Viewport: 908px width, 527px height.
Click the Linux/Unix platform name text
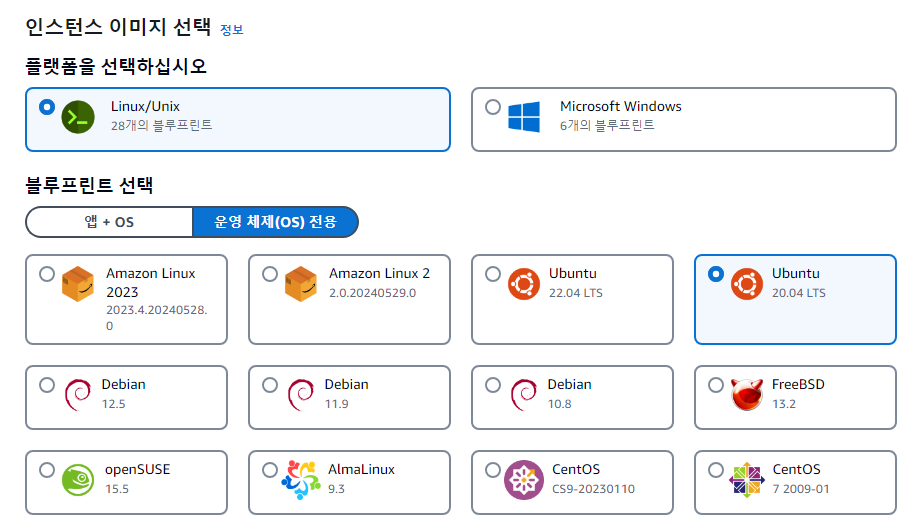[x=145, y=107]
